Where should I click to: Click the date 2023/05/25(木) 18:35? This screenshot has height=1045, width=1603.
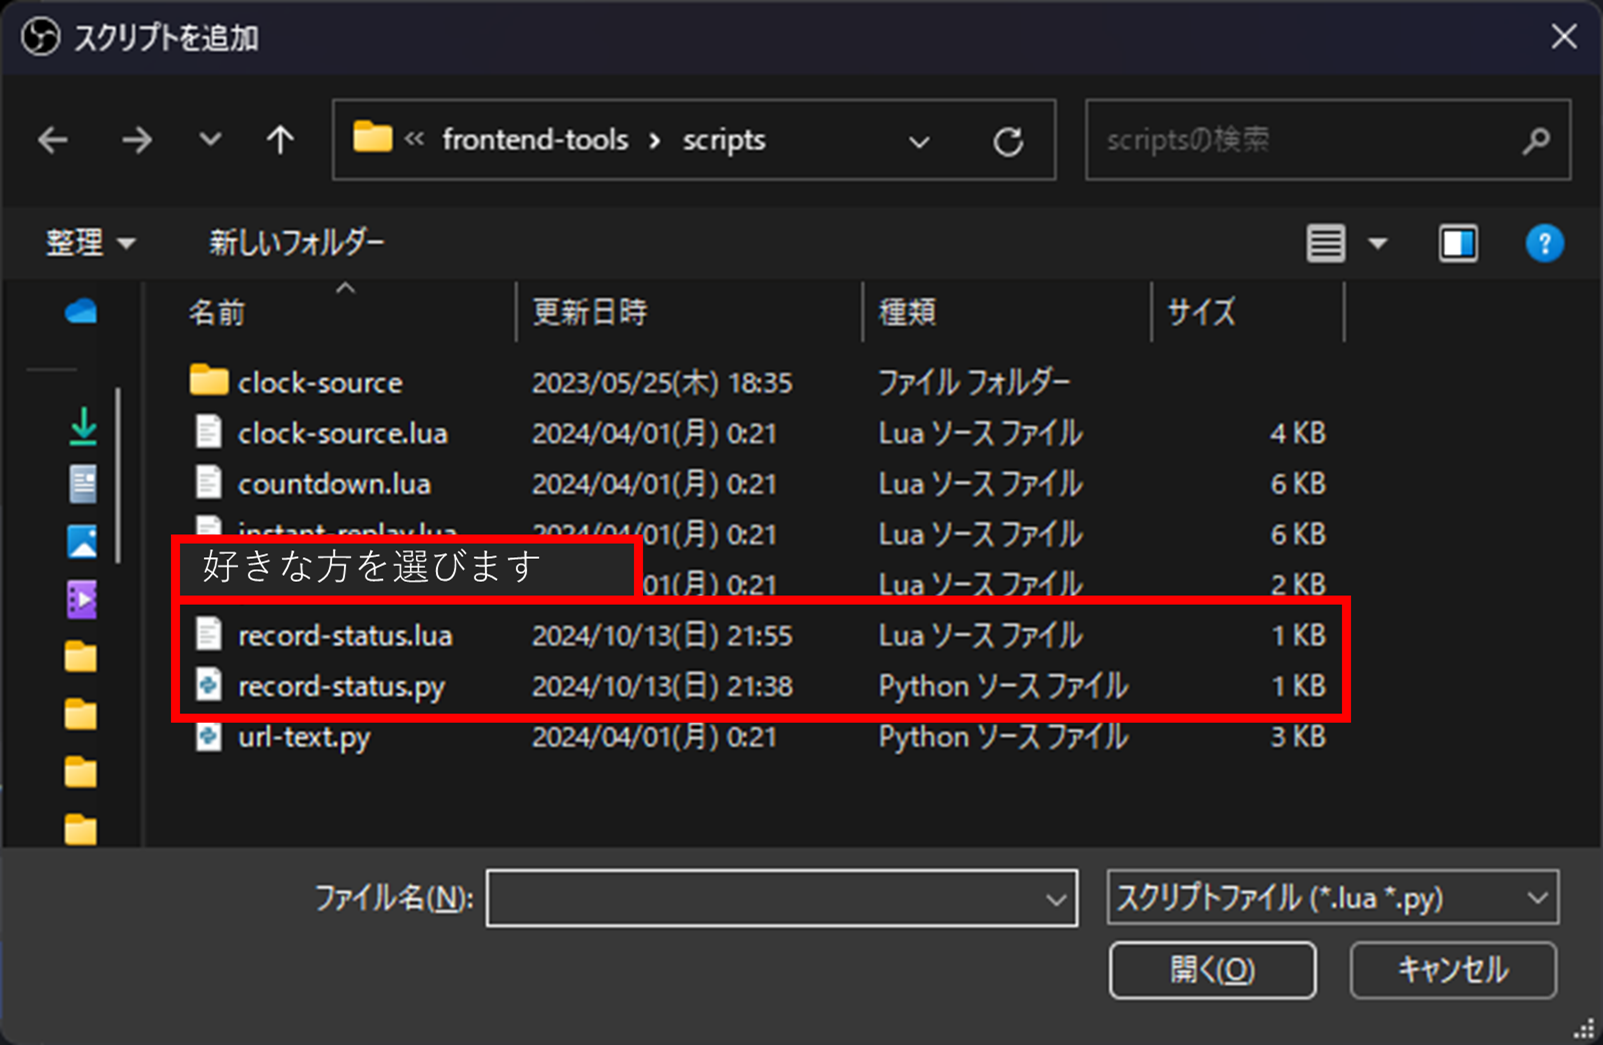coord(662,383)
